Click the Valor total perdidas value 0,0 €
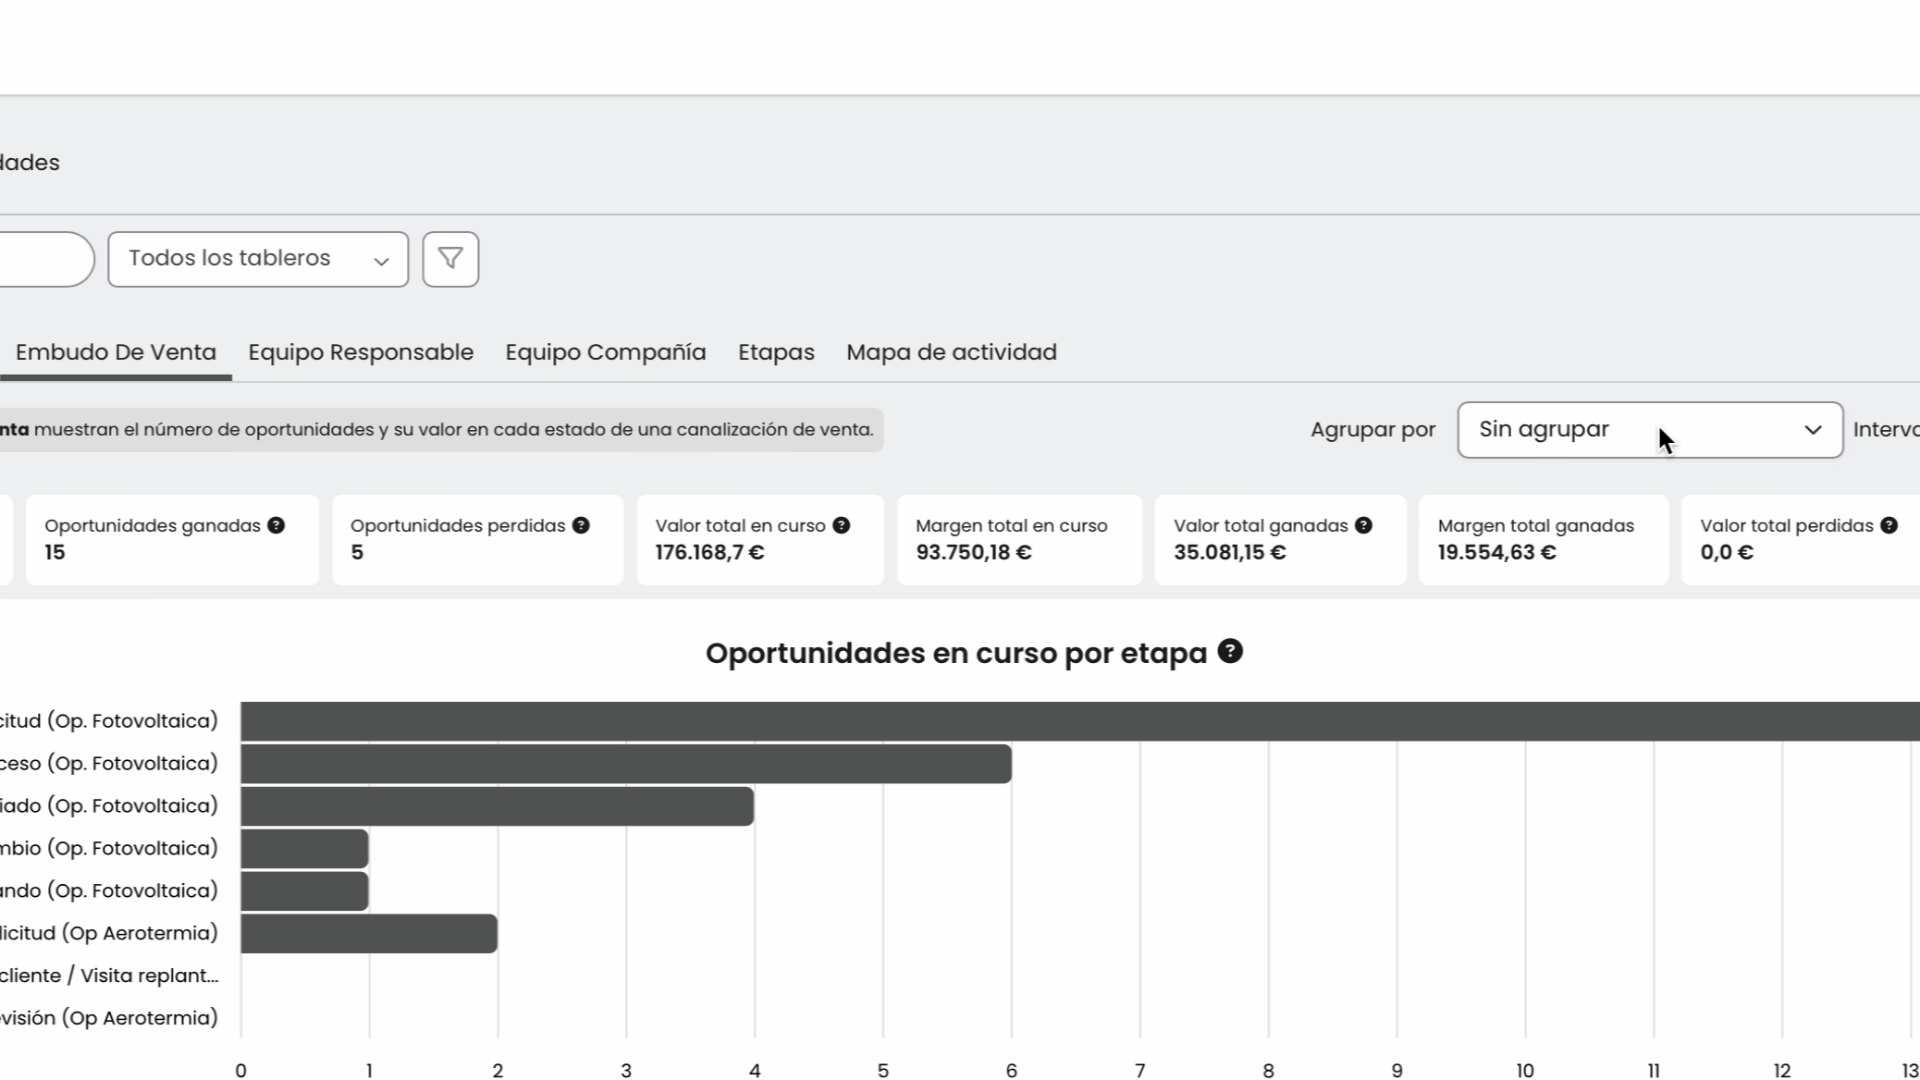Image resolution: width=1920 pixels, height=1080 pixels. click(x=1727, y=552)
